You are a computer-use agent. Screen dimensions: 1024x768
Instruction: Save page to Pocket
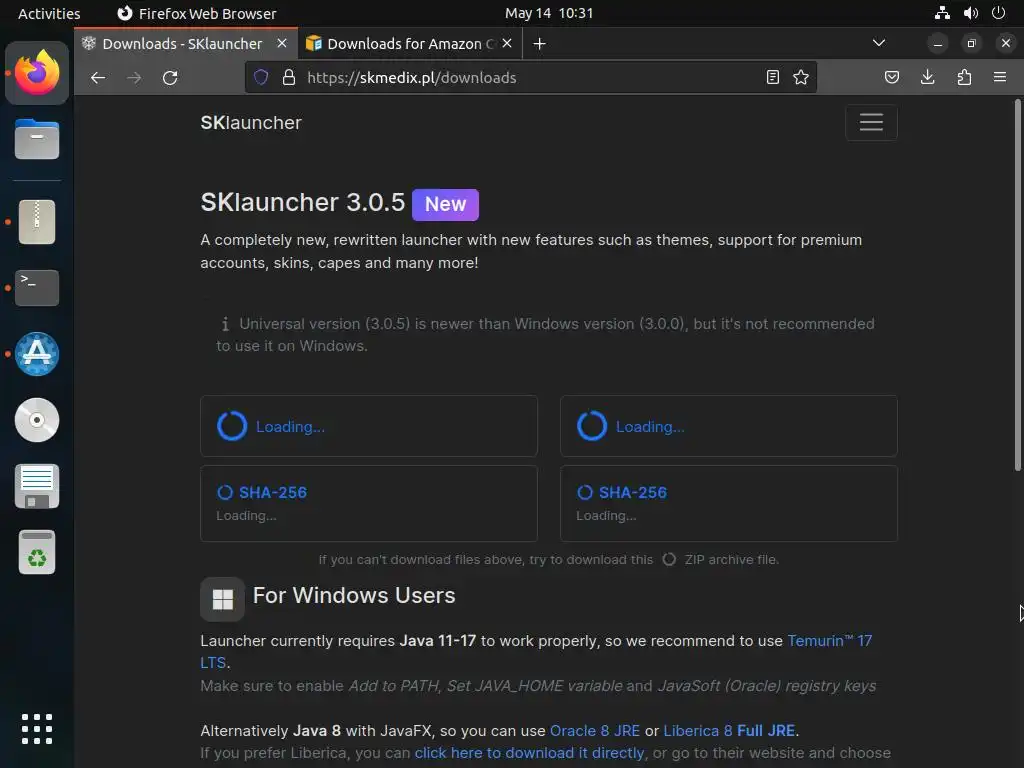coord(891,77)
